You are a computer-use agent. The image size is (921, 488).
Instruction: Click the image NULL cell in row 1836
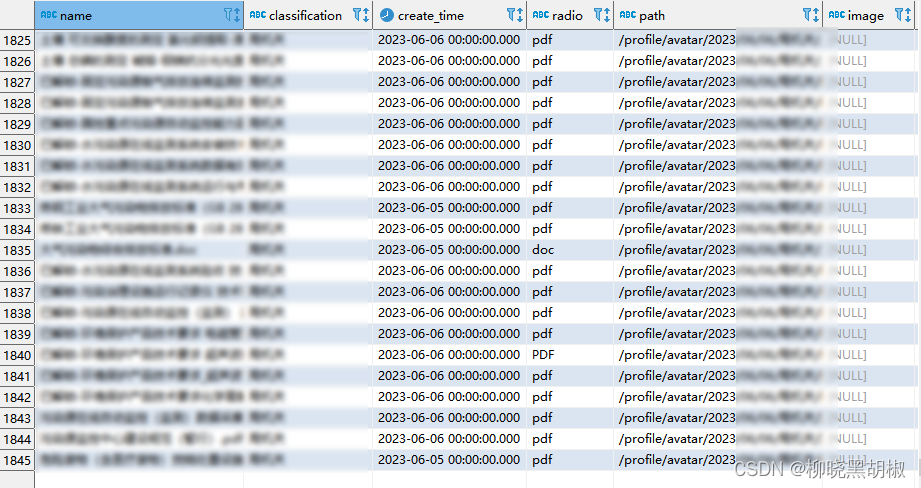869,271
